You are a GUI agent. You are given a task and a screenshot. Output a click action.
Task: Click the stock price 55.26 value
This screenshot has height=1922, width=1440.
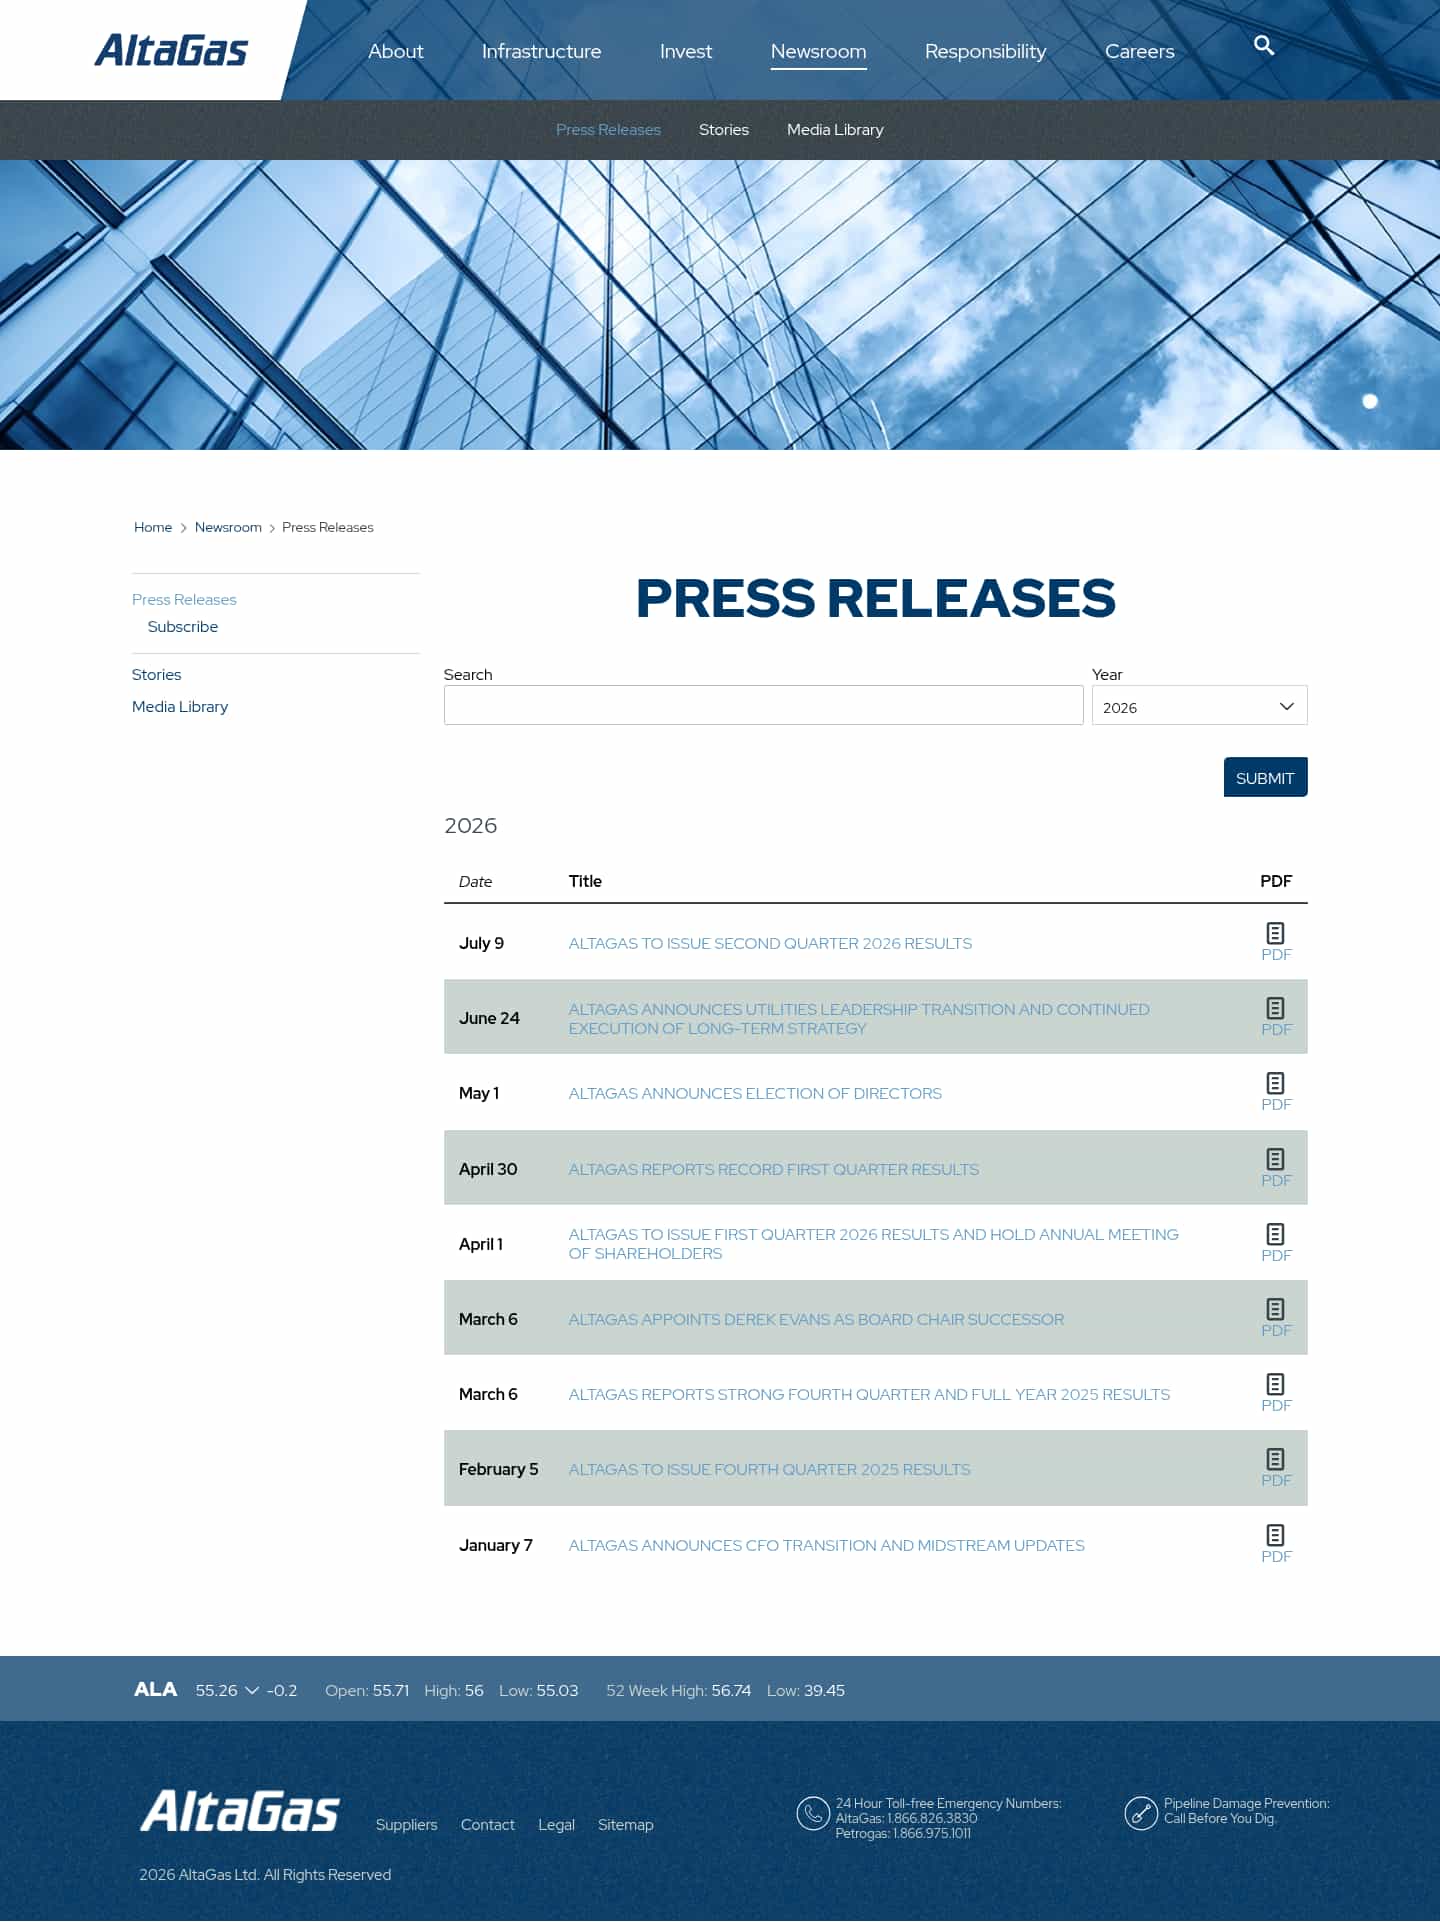pyautogui.click(x=217, y=1690)
